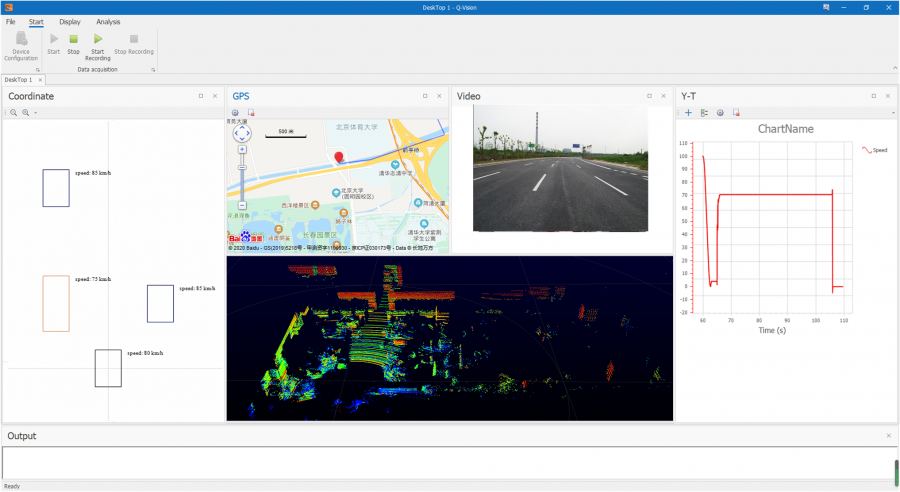Click the LiDAR point cloud view
Image resolution: width=900 pixels, height=492 pixels.
click(449, 338)
